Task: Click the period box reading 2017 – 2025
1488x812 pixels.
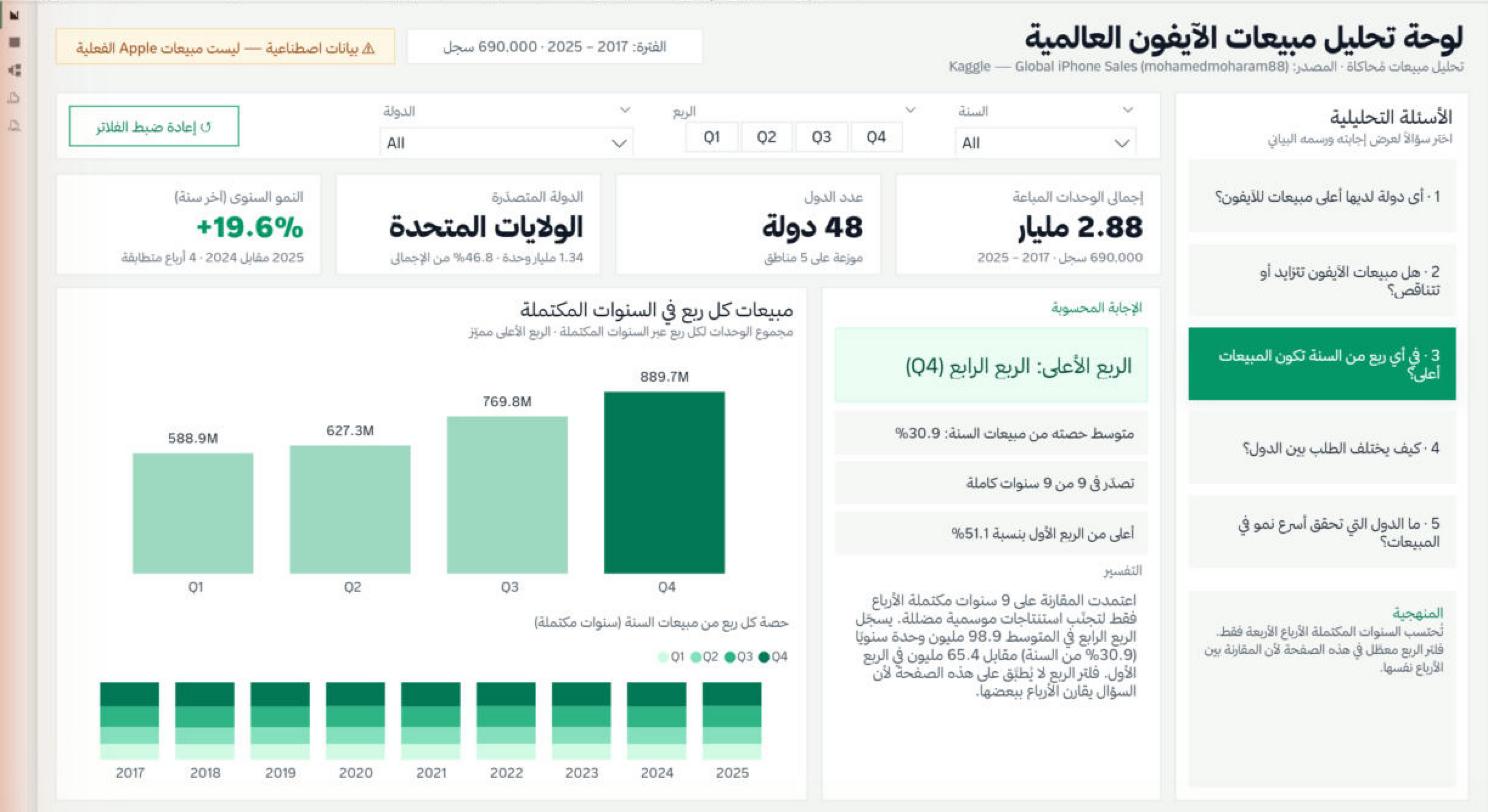Action: pos(555,47)
